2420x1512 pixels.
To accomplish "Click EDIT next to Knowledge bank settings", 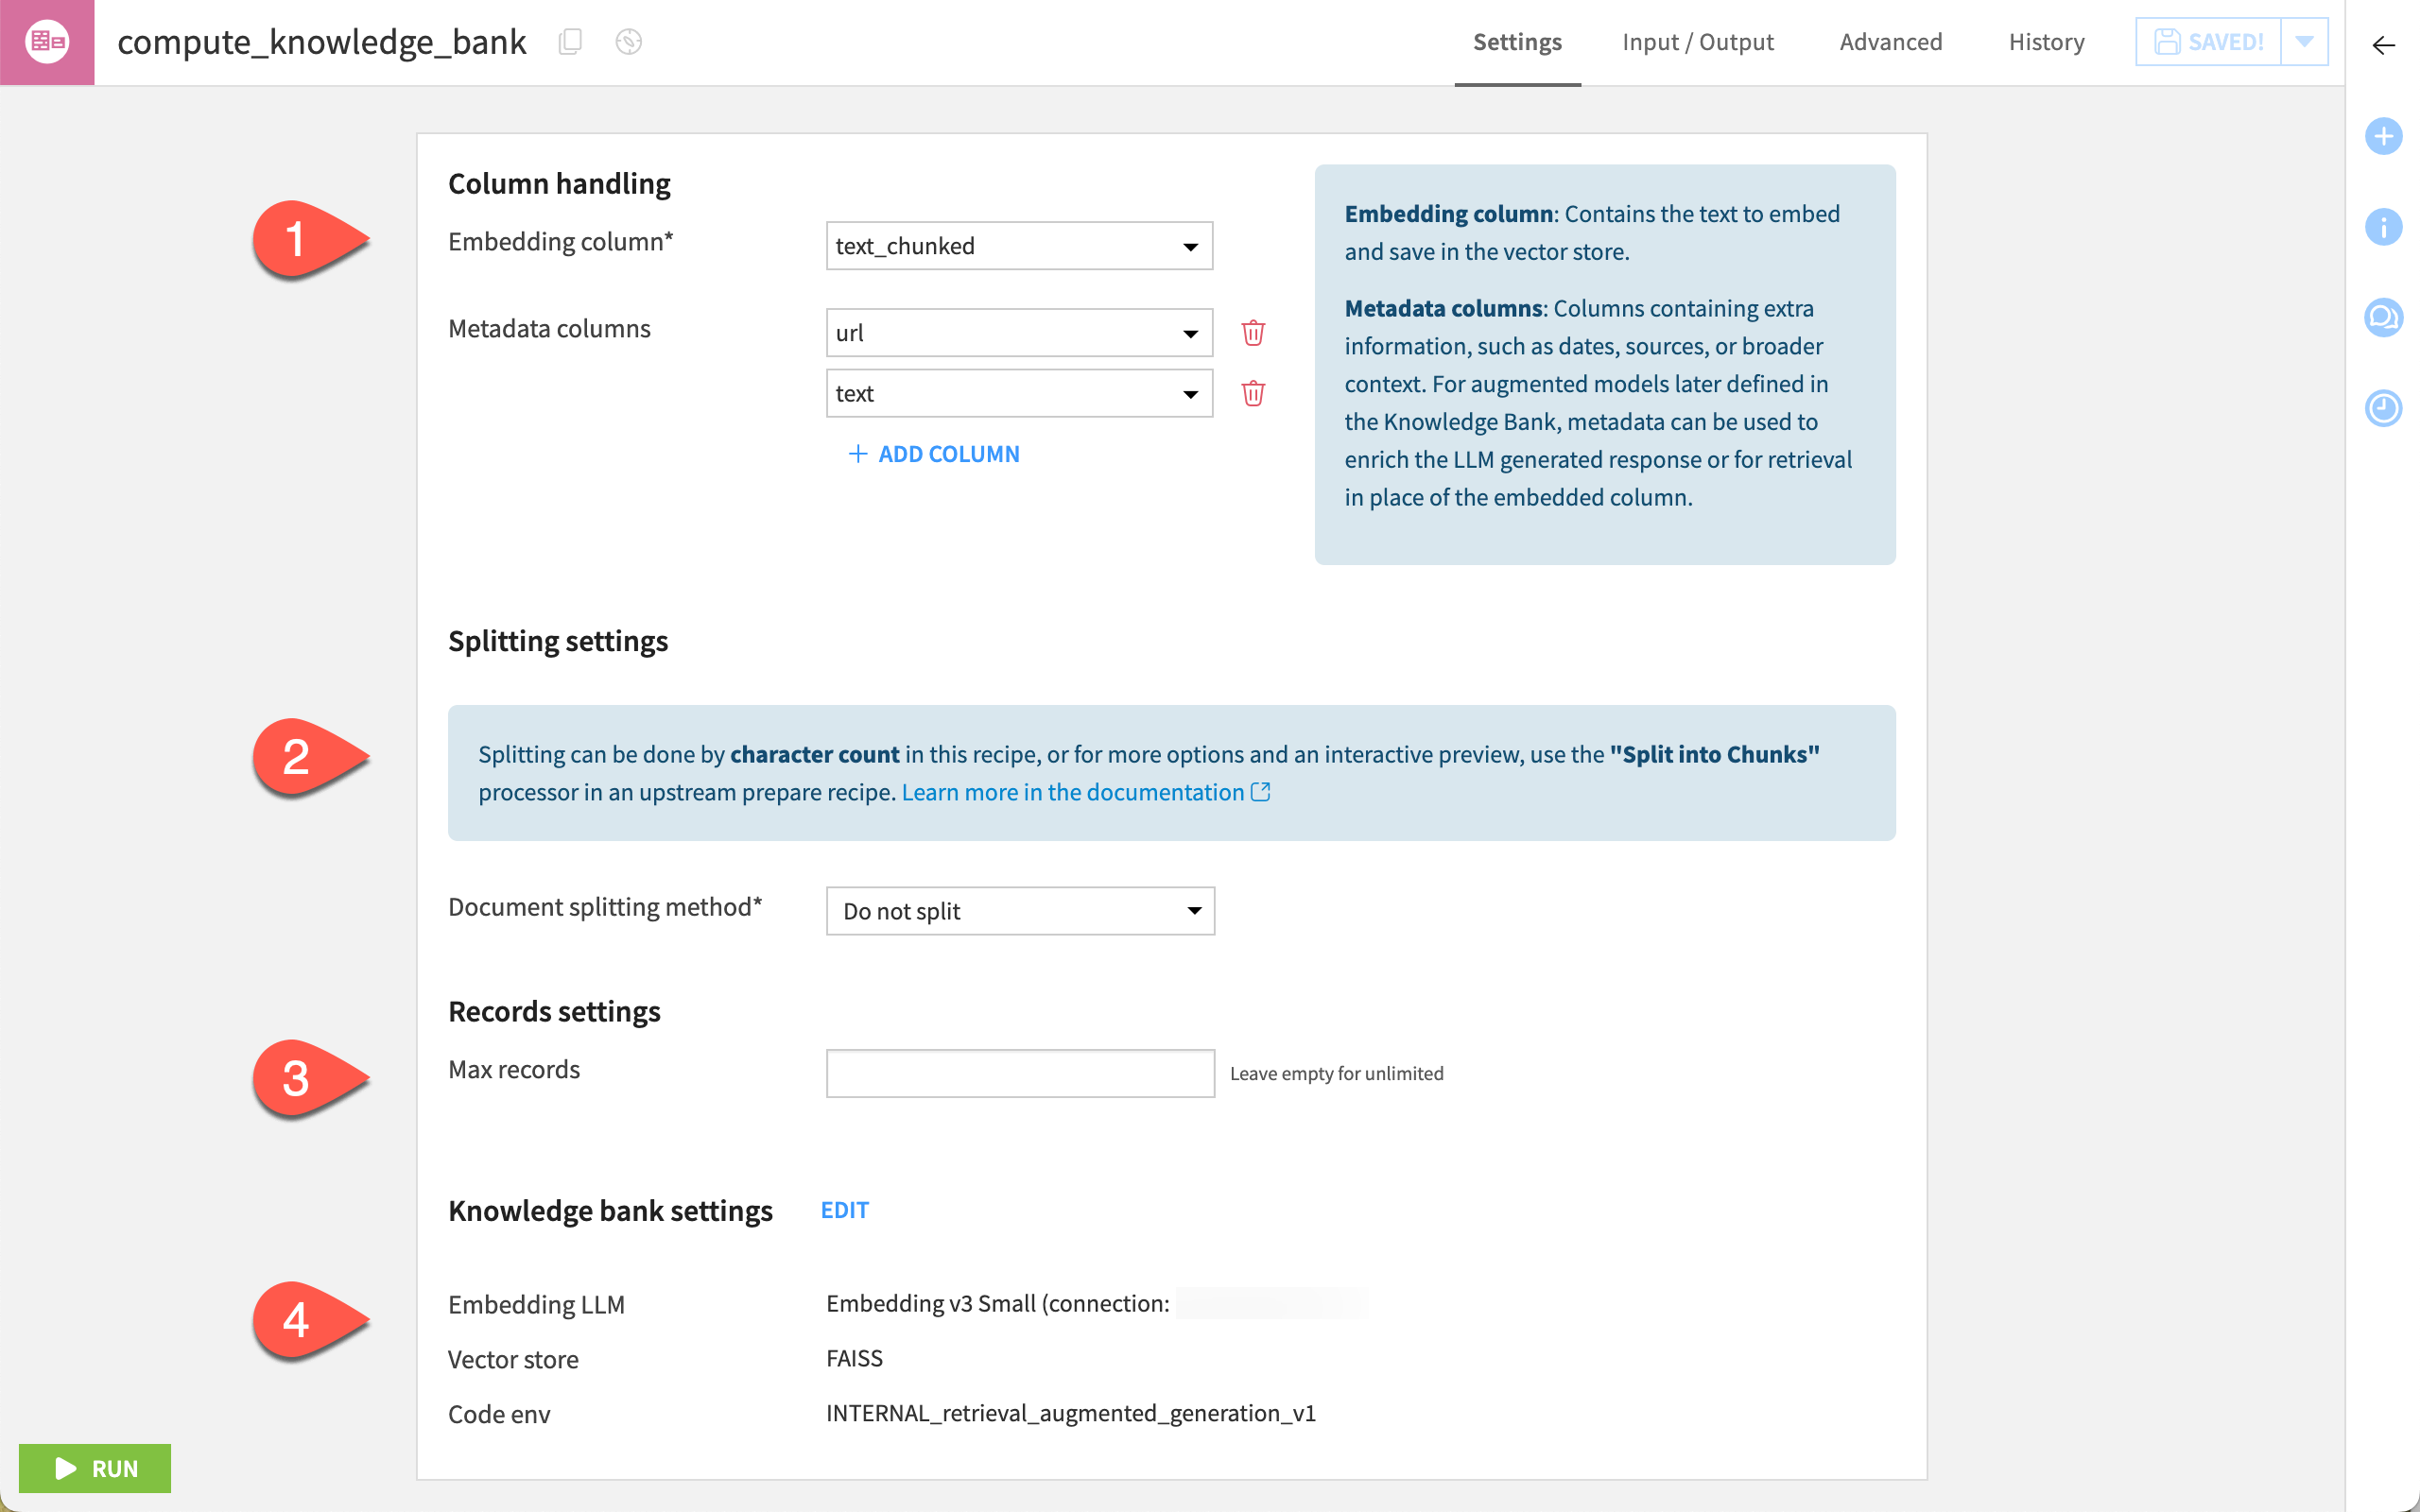I will tap(844, 1210).
